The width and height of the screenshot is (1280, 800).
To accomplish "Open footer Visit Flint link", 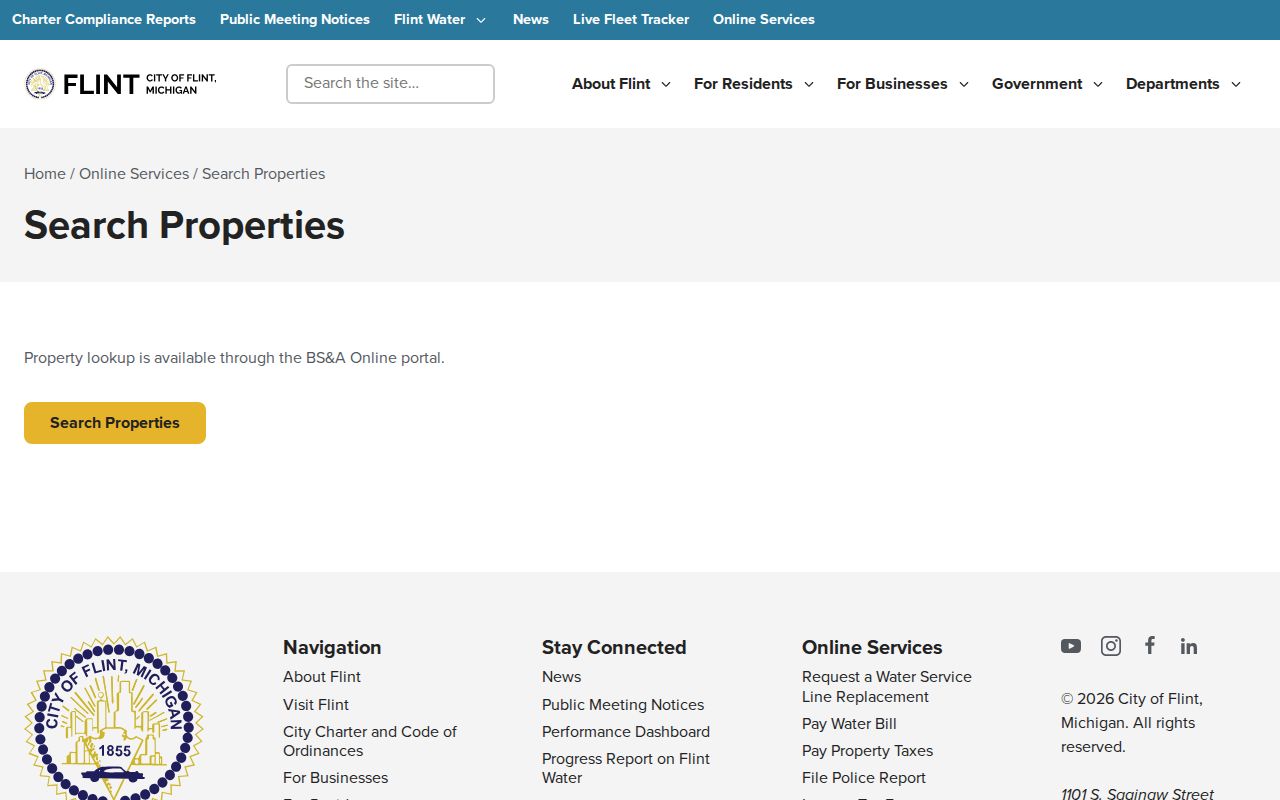I will pos(316,705).
